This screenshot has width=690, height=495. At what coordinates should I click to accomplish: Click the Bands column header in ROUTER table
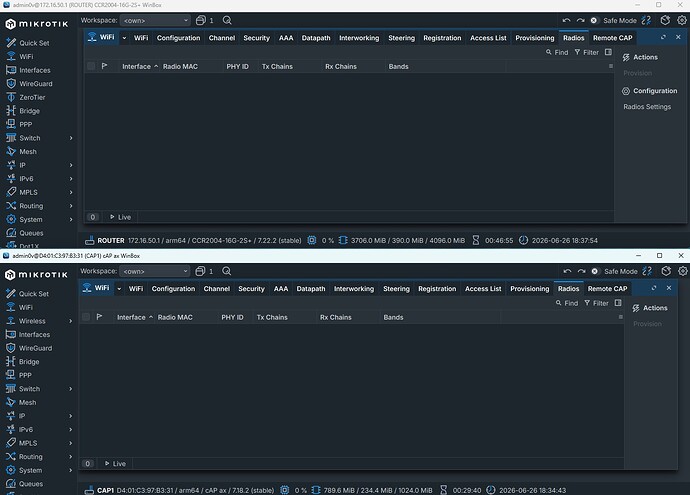click(x=445, y=66)
